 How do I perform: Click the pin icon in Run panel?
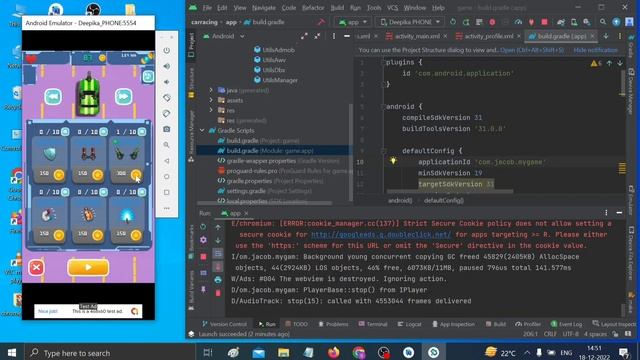click(x=203, y=290)
